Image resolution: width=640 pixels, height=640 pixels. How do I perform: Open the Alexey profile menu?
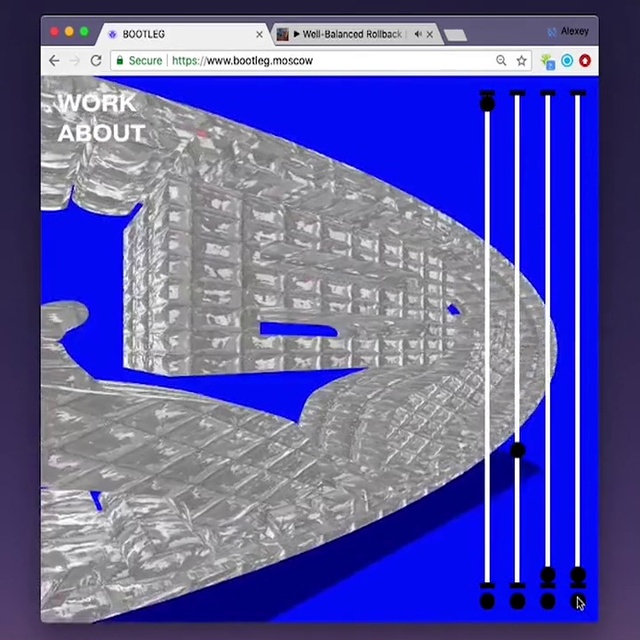point(568,31)
